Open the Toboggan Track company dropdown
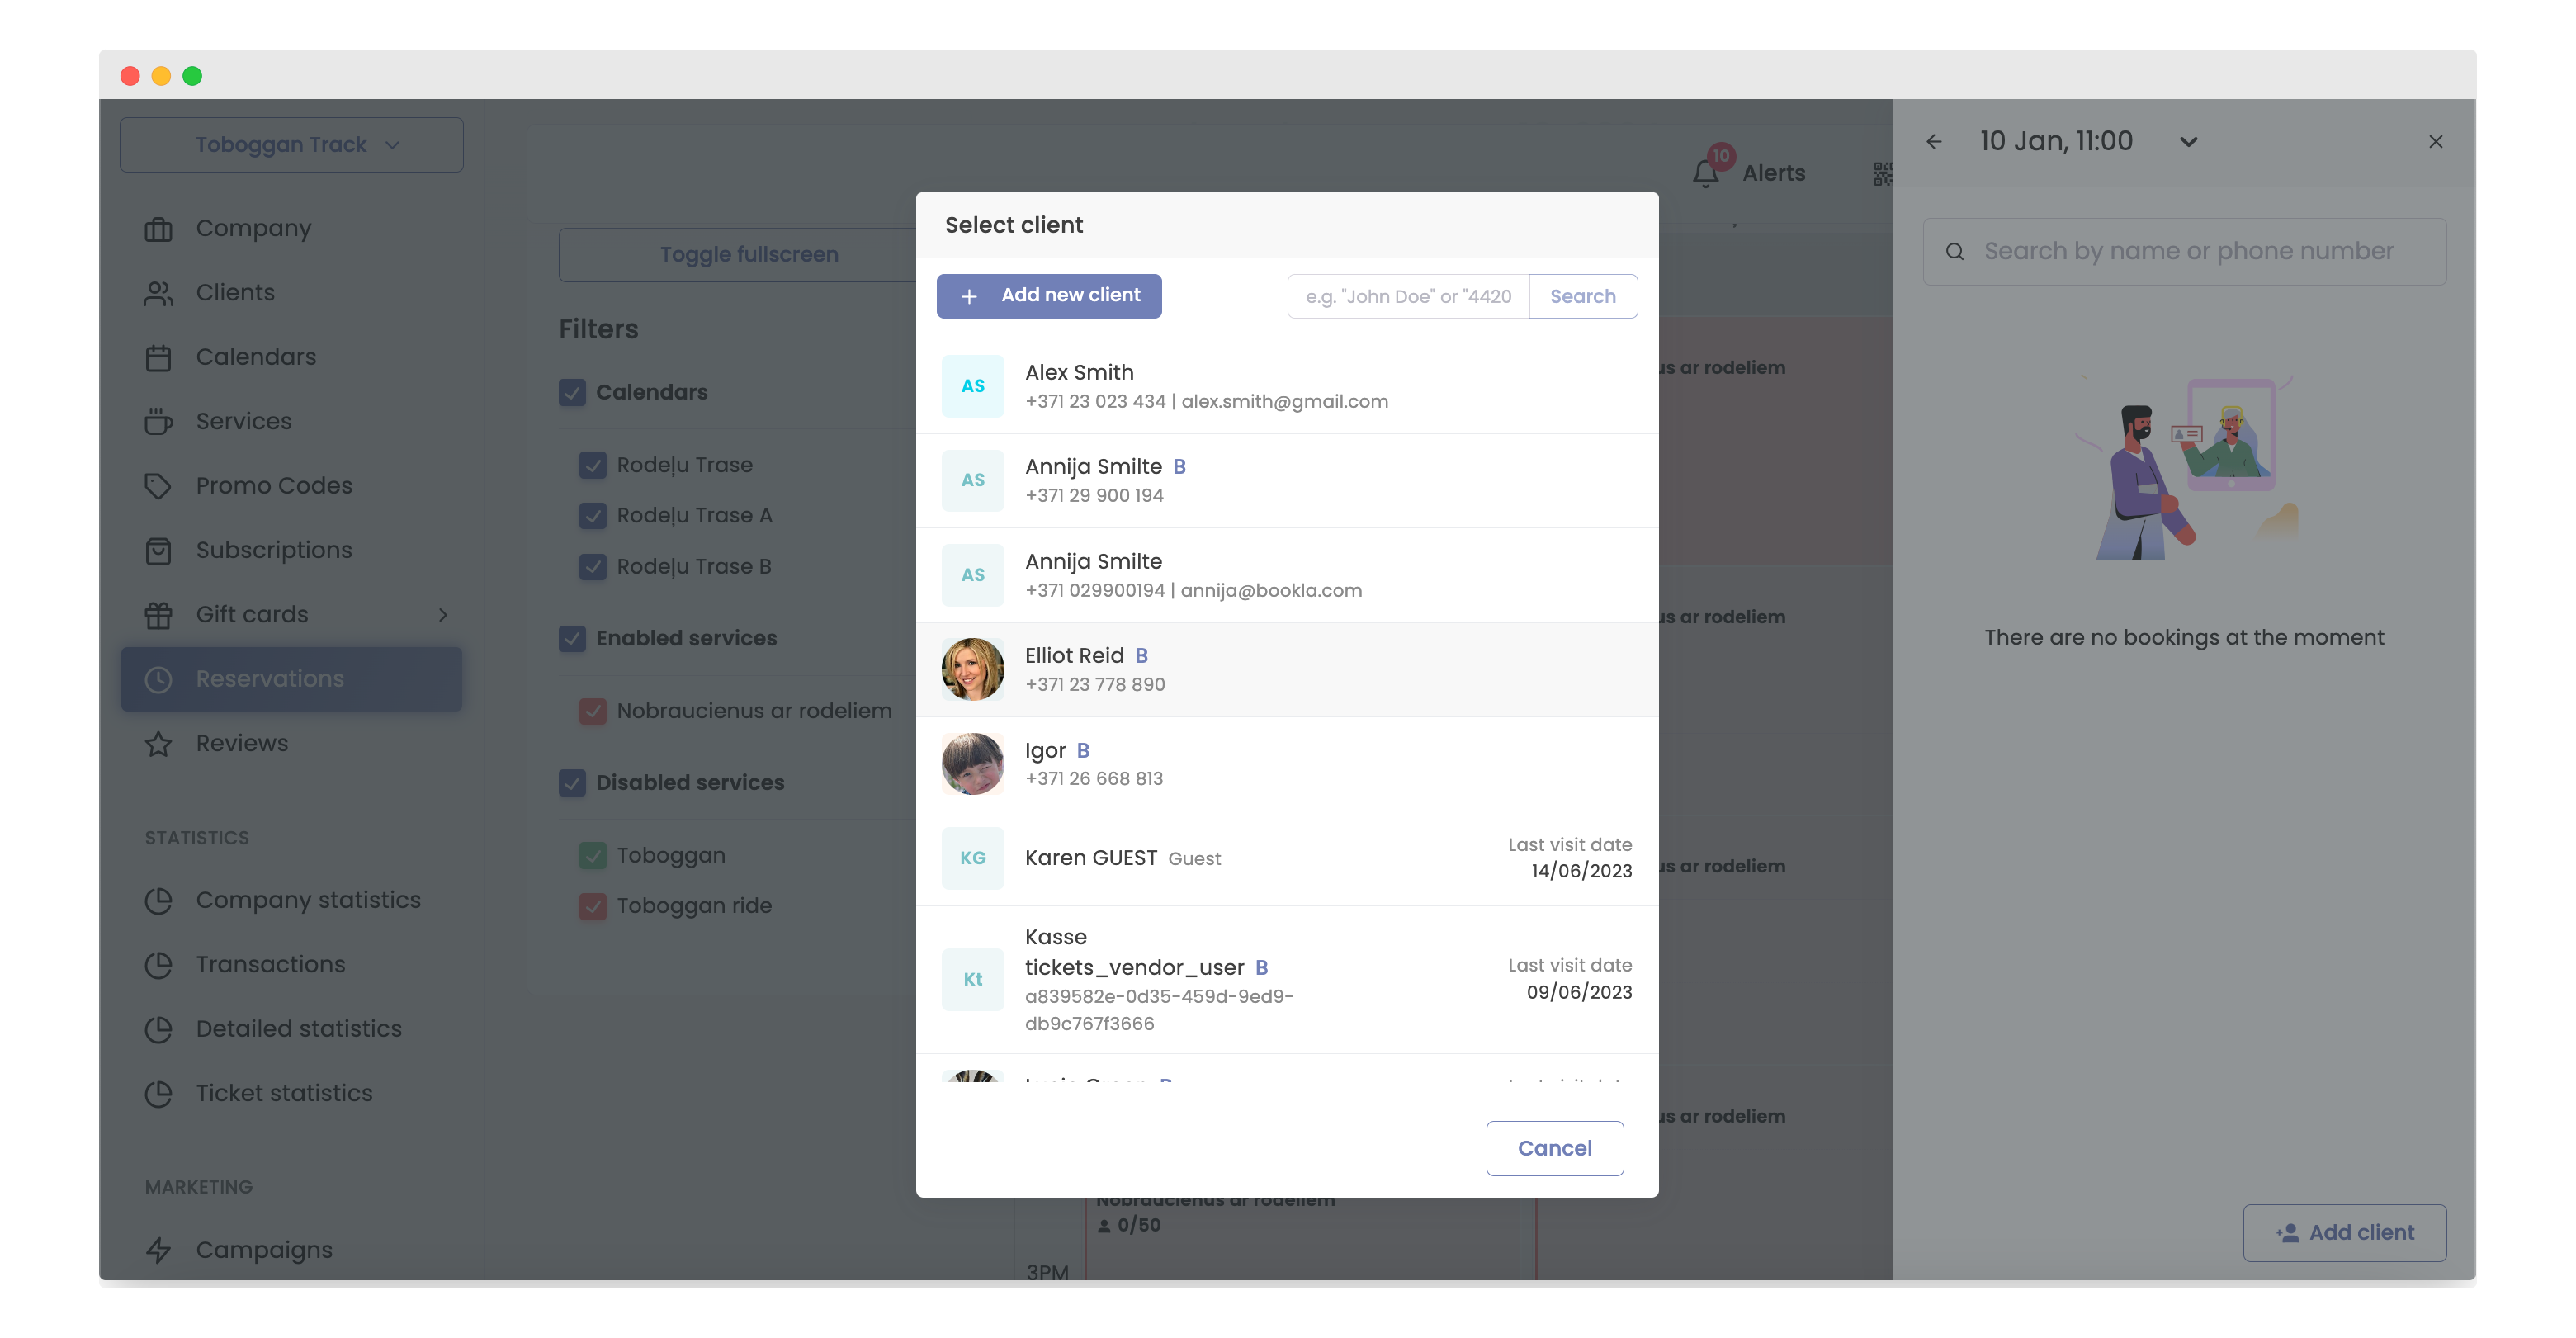The image size is (2576, 1338). [x=291, y=145]
